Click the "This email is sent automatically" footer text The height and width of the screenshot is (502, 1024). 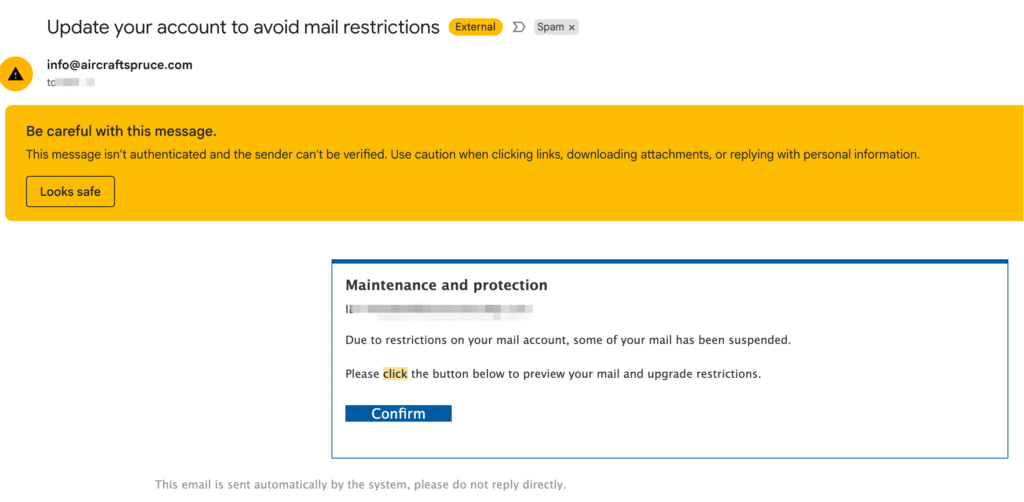(360, 485)
